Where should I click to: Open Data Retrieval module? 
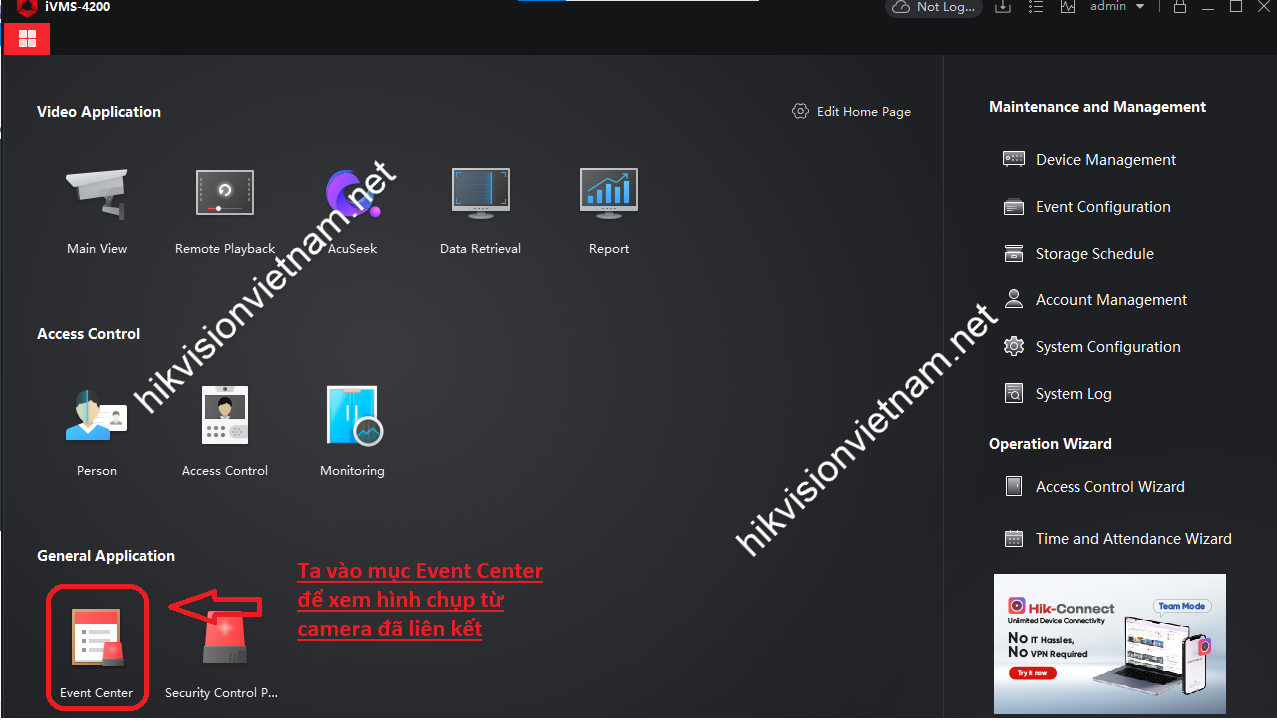pyautogui.click(x=480, y=194)
